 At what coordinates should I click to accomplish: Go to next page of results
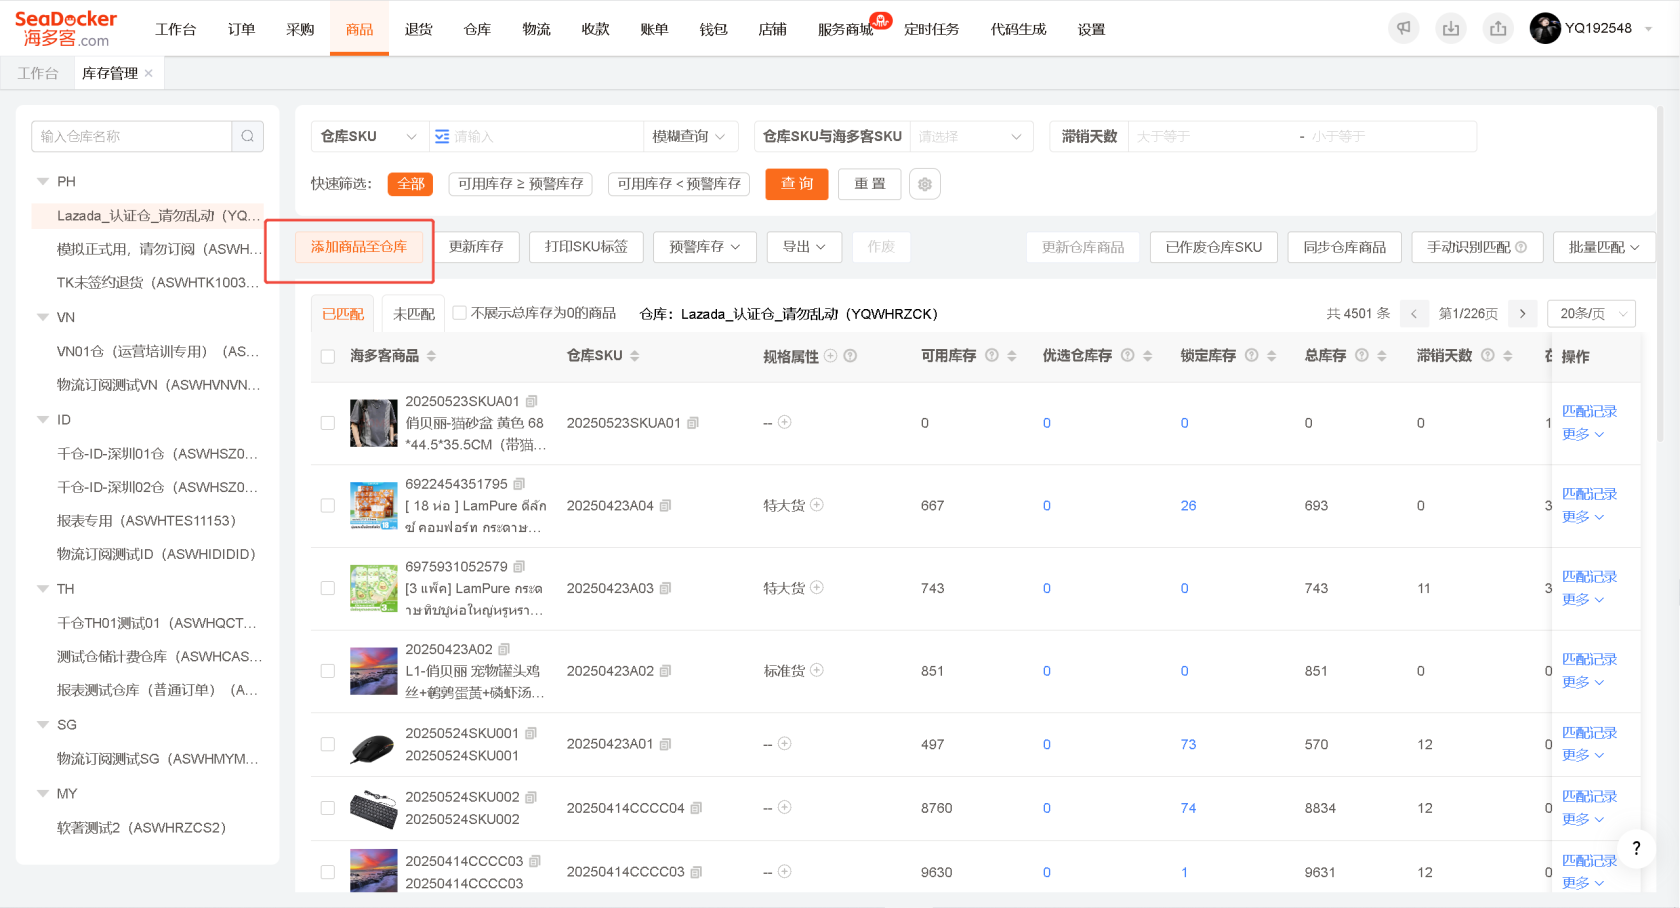point(1522,314)
